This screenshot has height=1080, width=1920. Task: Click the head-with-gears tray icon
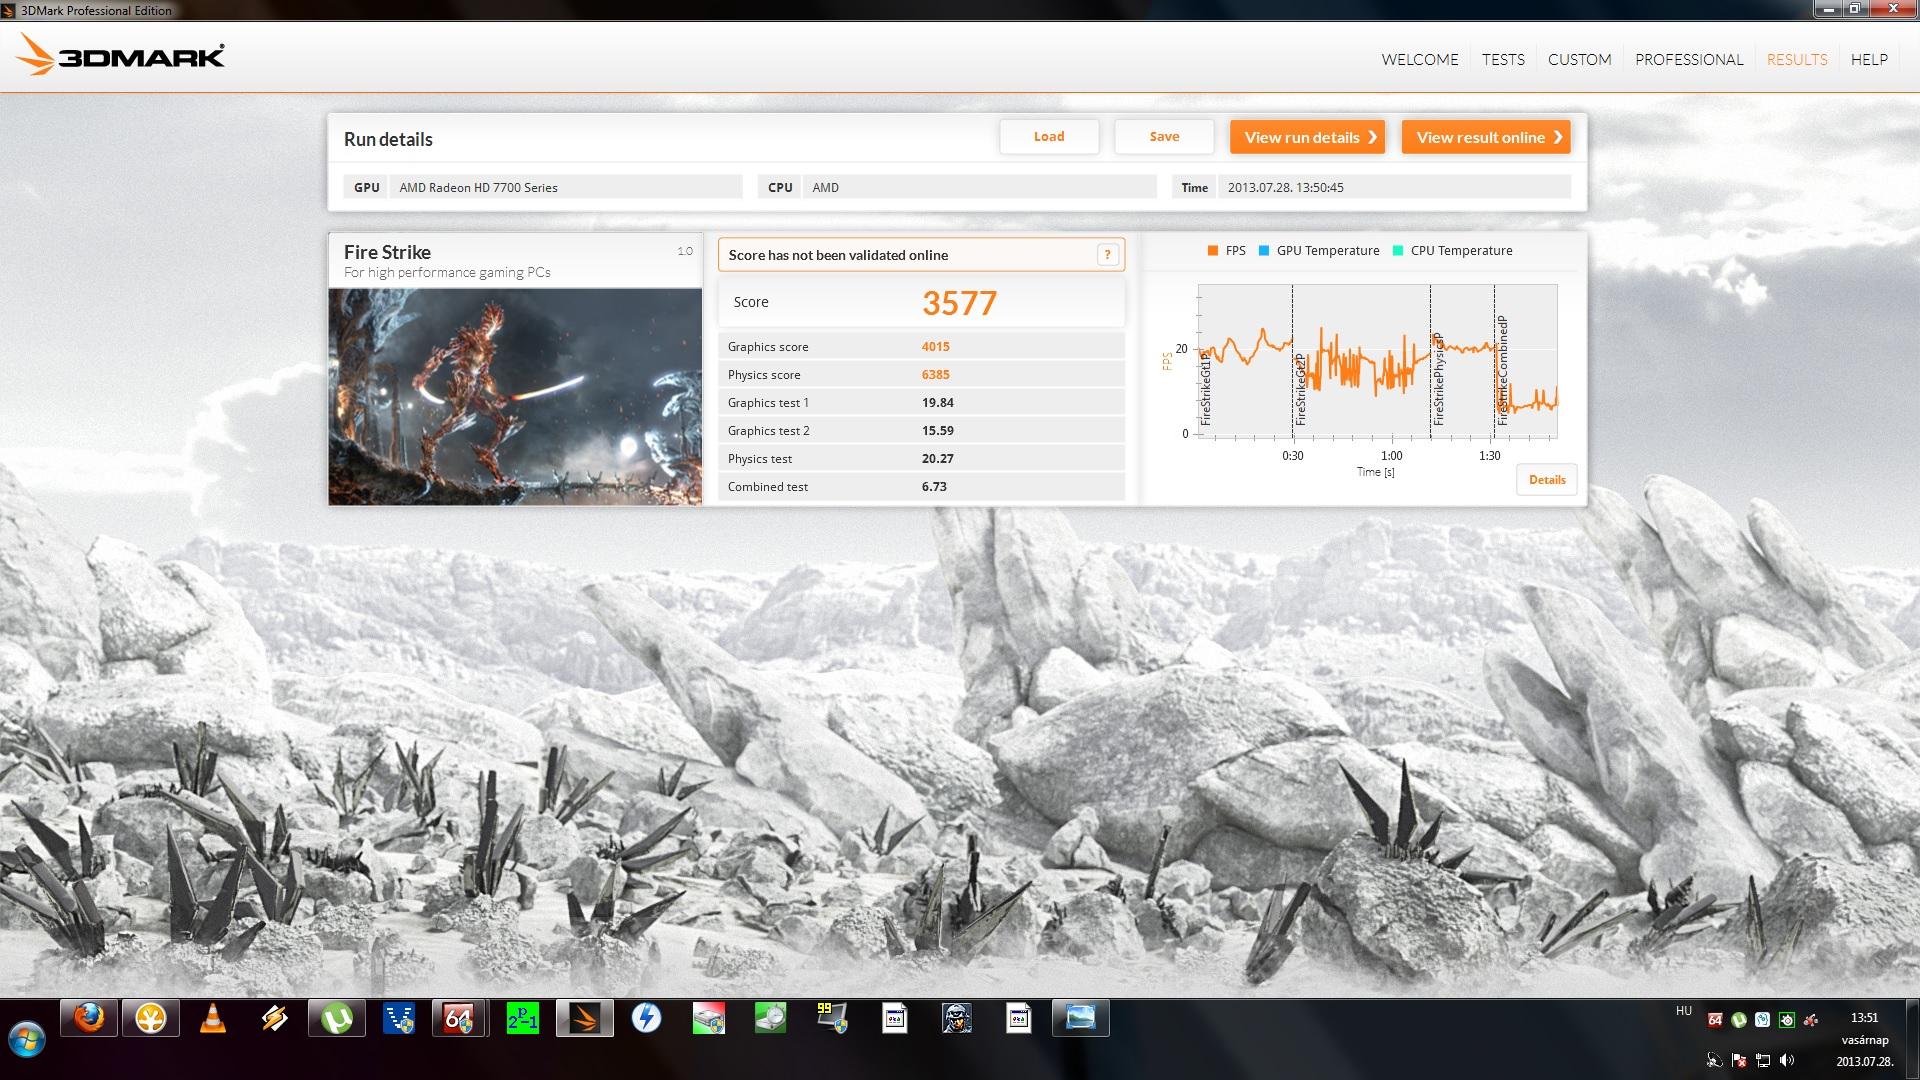[x=1762, y=1020]
